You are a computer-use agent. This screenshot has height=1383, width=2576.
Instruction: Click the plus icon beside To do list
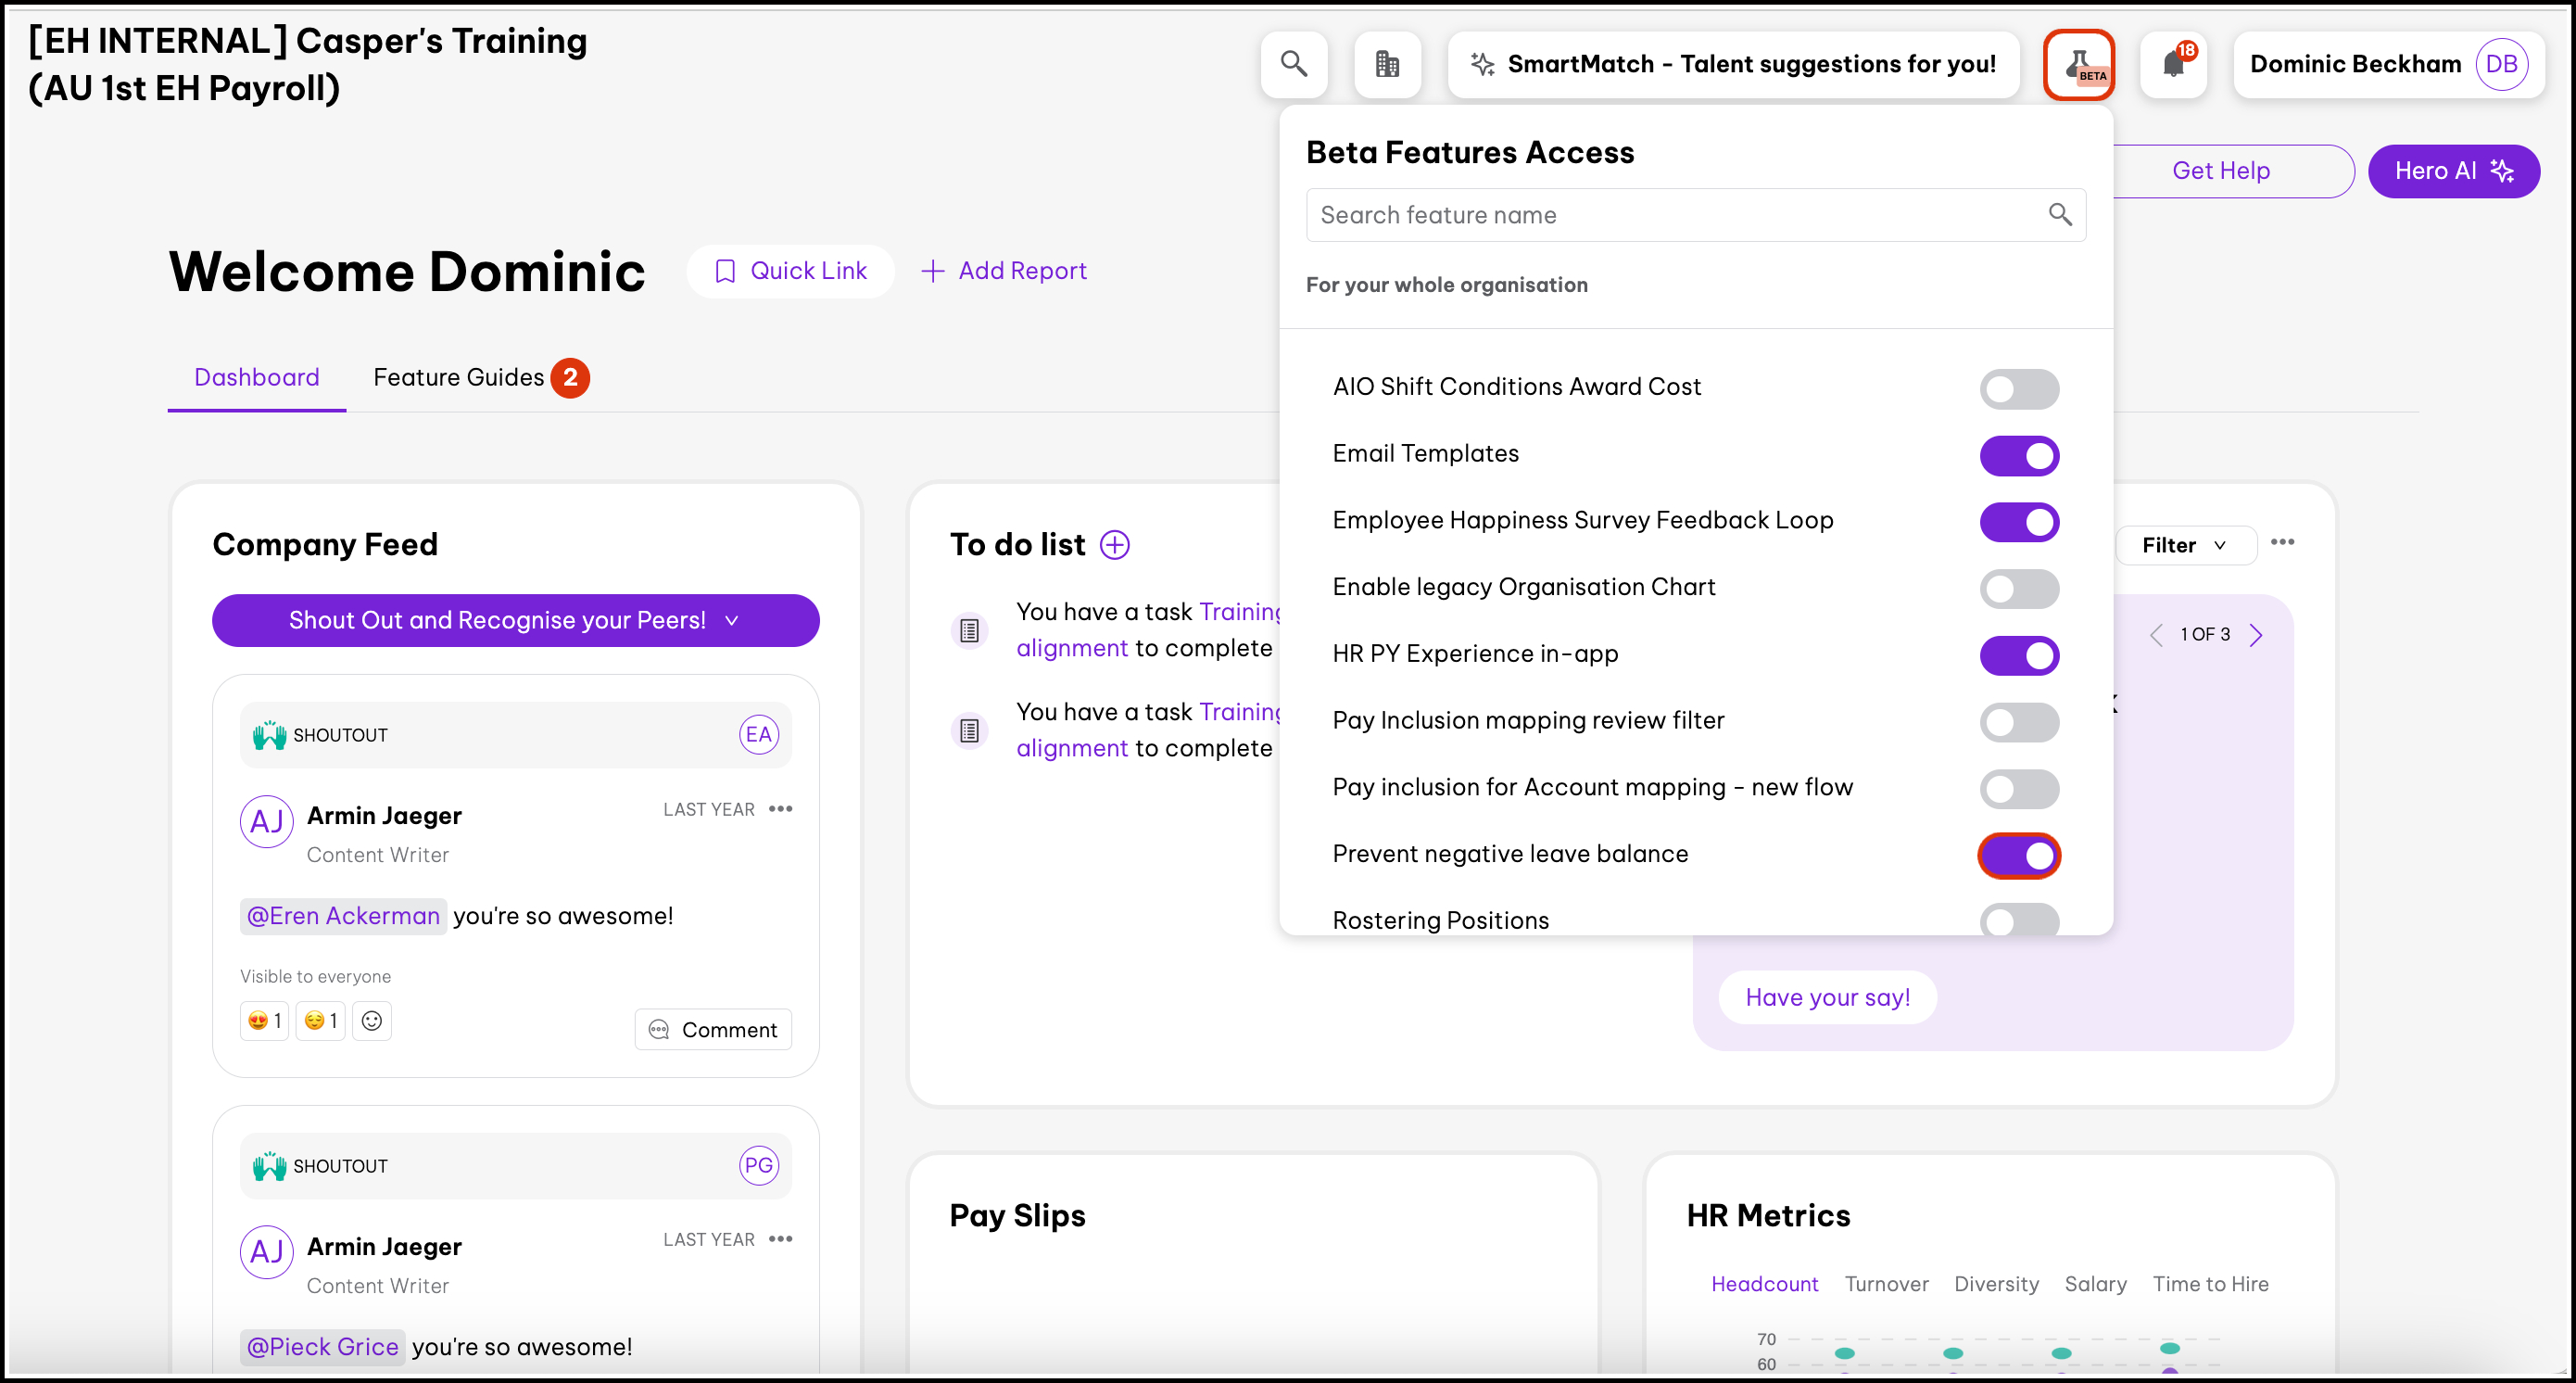[1114, 545]
